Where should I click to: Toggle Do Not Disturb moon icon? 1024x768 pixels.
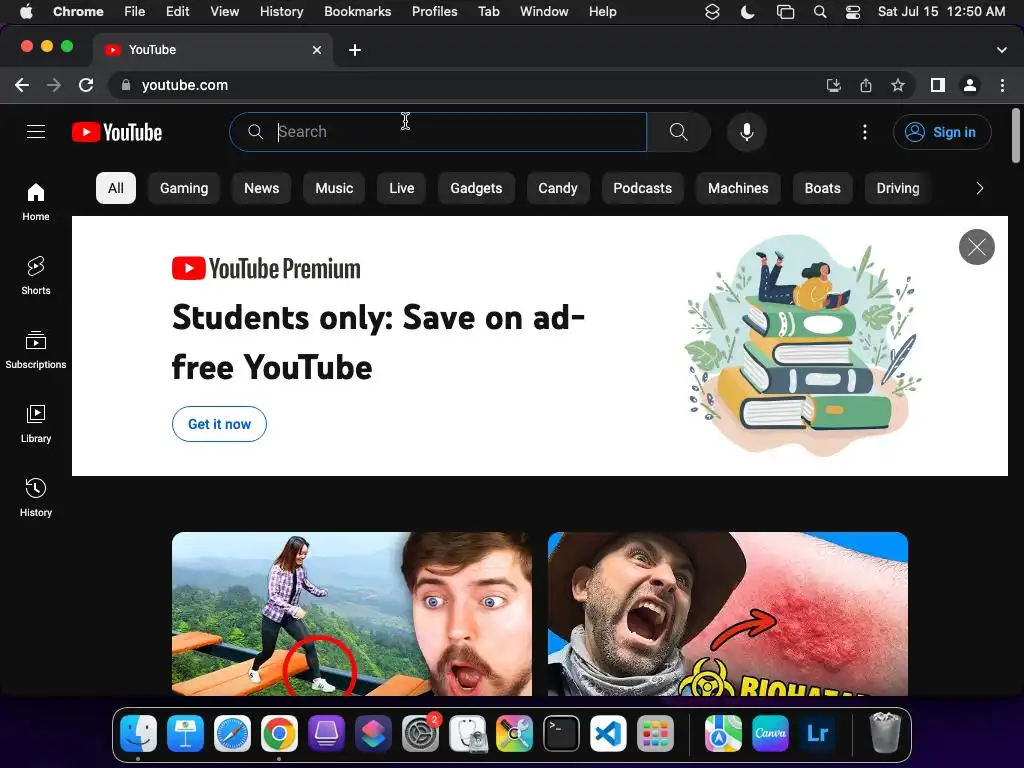pos(748,12)
